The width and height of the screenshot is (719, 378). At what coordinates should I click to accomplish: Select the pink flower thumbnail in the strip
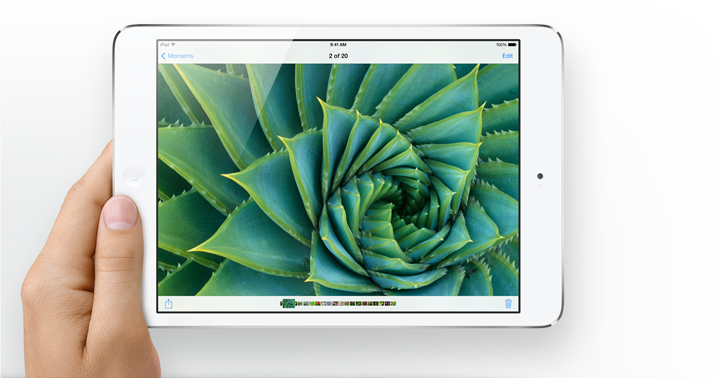click(x=341, y=303)
